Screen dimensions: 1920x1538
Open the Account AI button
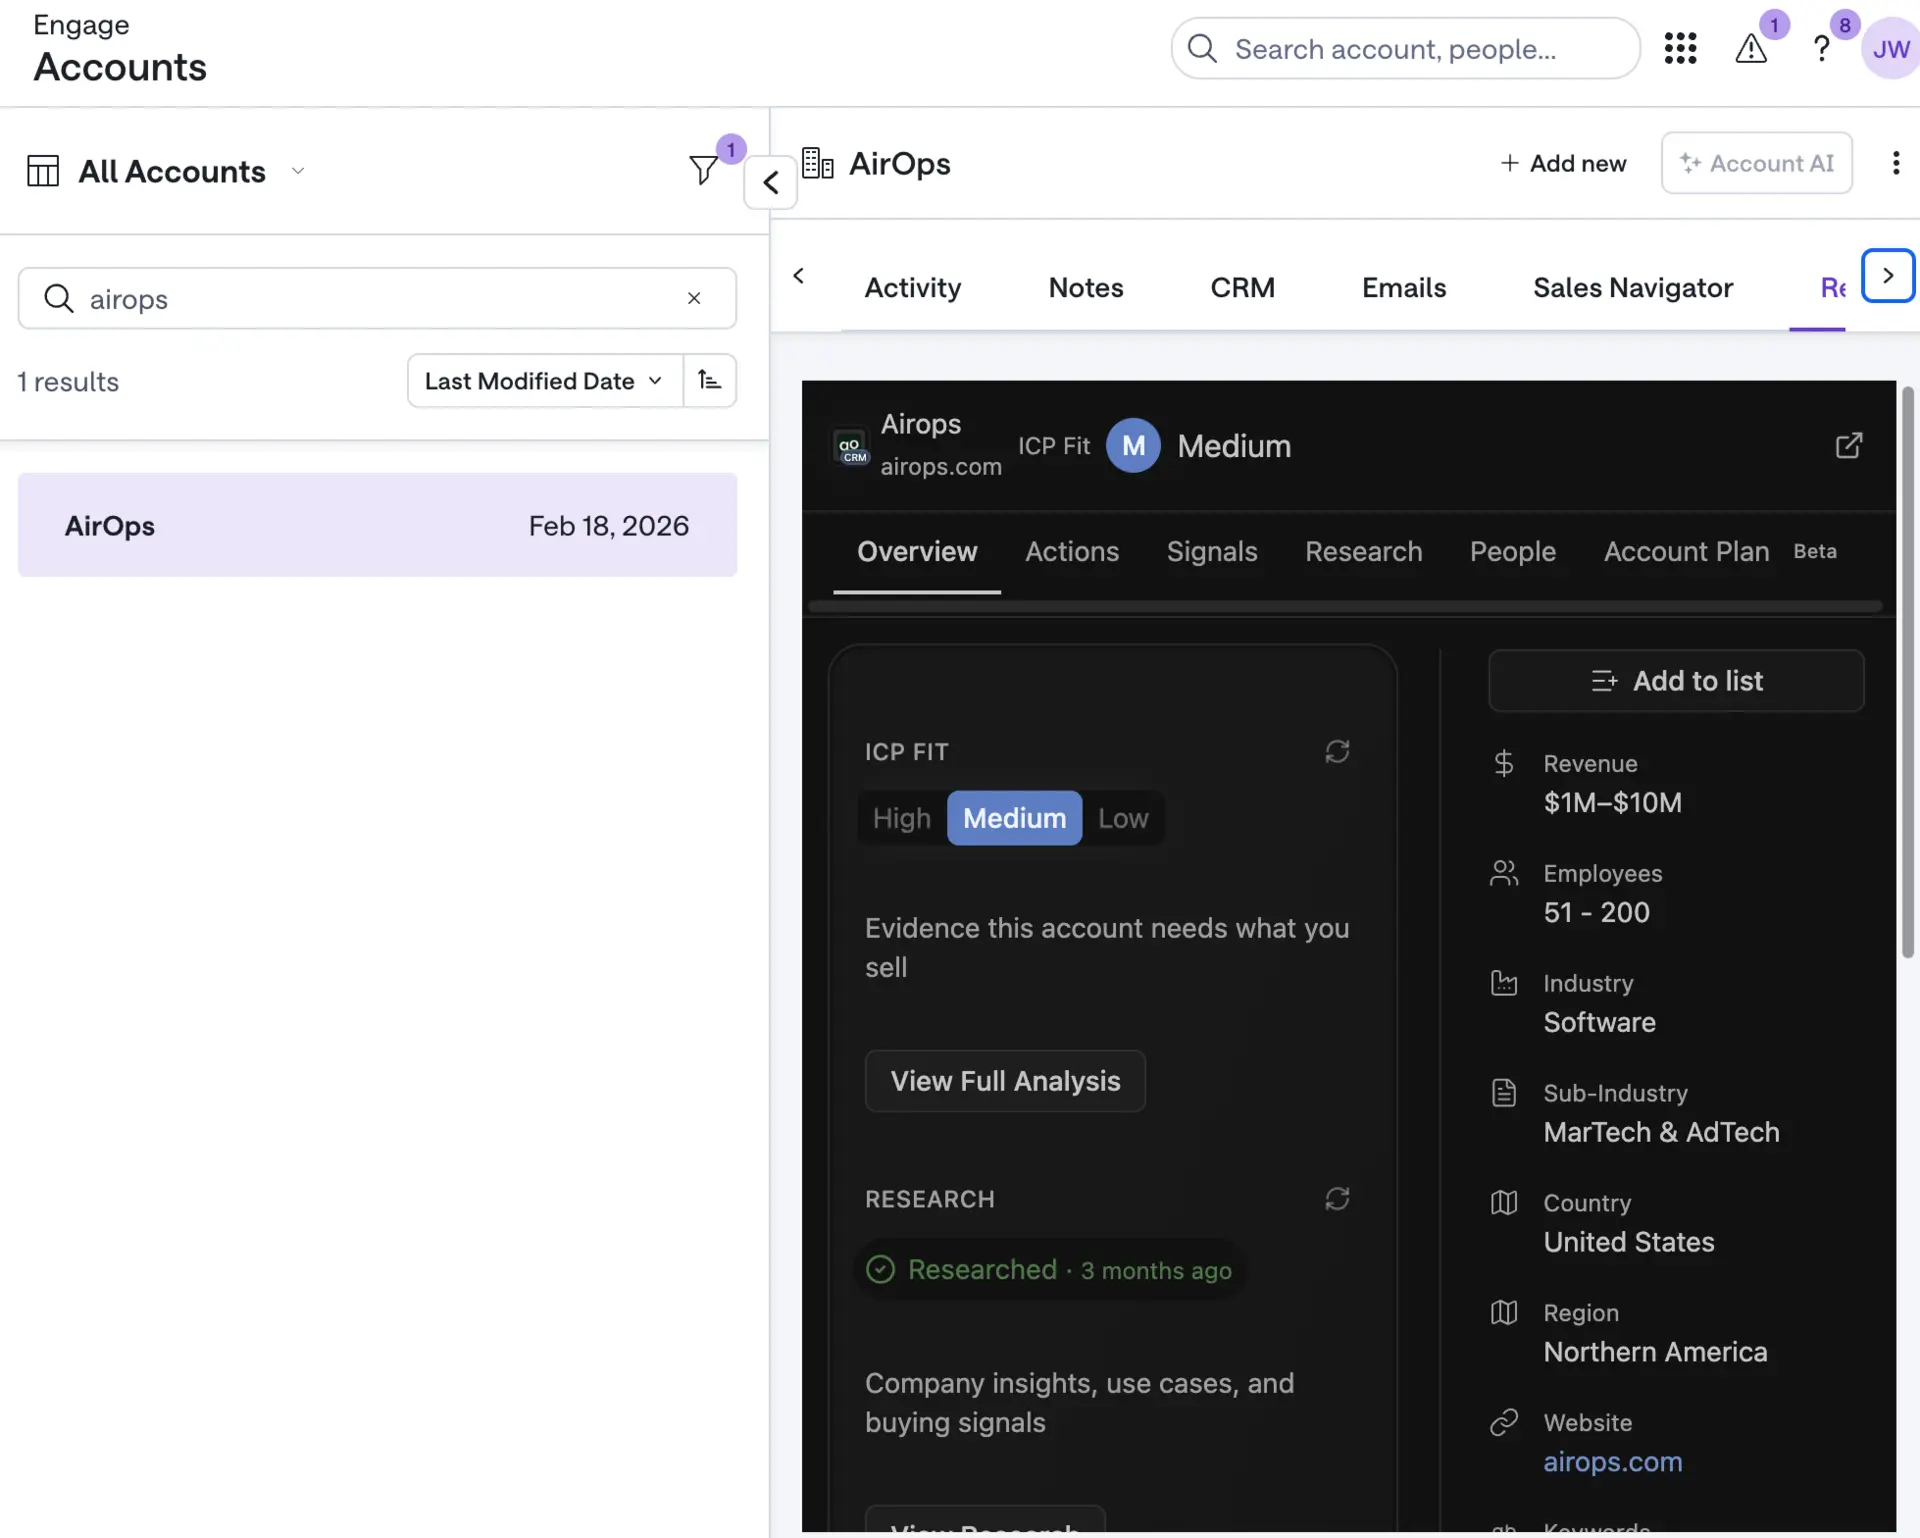coord(1756,163)
